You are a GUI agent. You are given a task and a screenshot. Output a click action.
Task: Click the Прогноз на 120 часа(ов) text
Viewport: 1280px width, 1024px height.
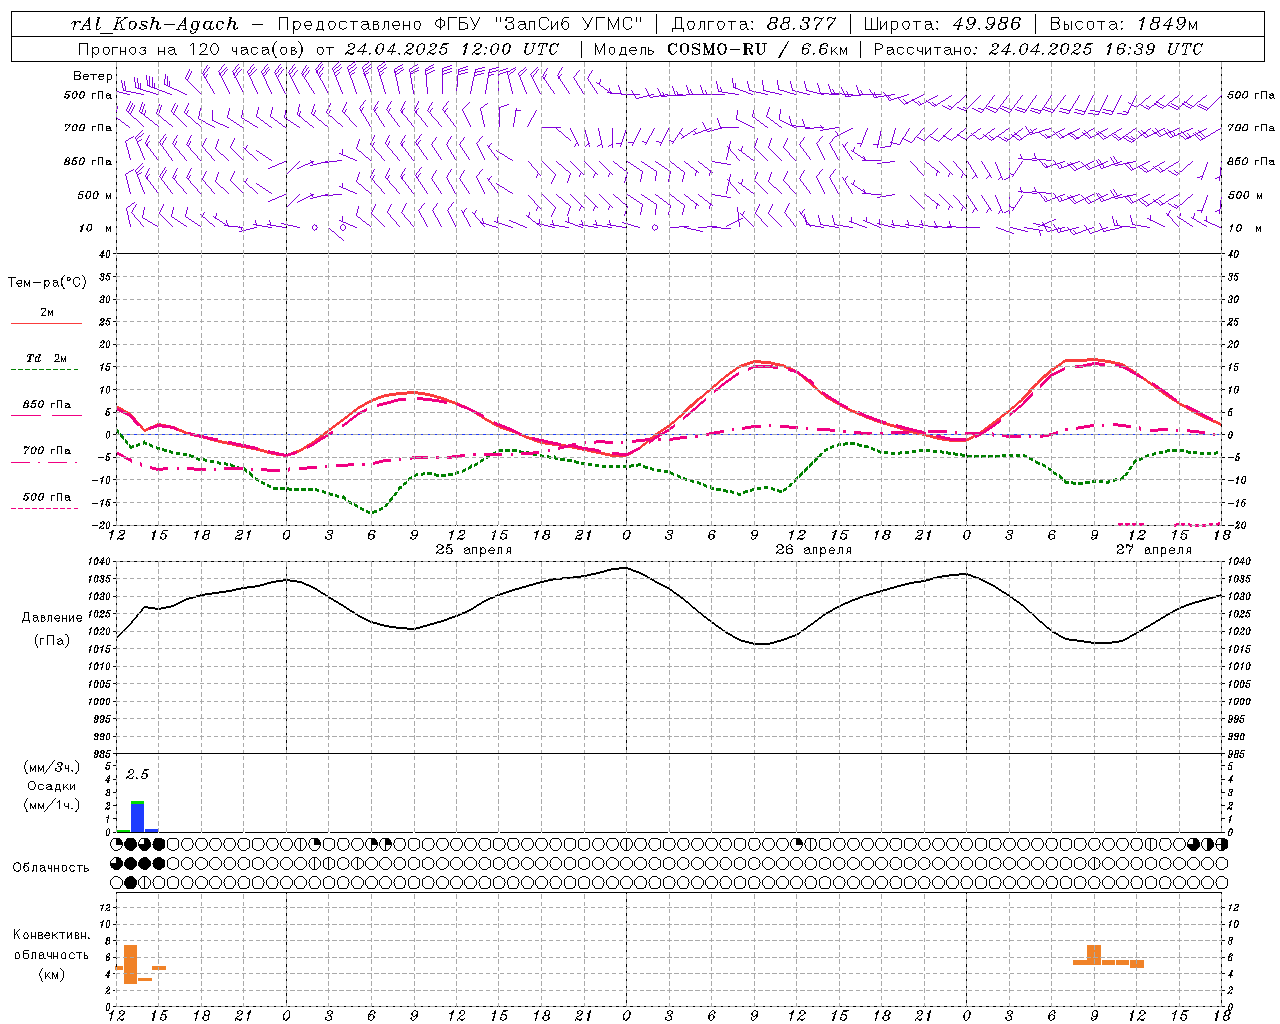pyautogui.click(x=192, y=49)
